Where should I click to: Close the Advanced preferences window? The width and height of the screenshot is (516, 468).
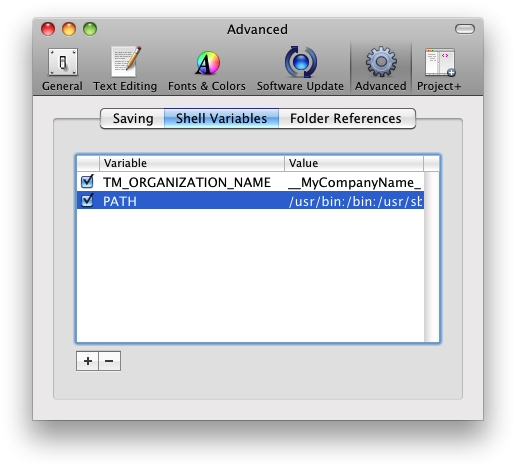click(48, 29)
